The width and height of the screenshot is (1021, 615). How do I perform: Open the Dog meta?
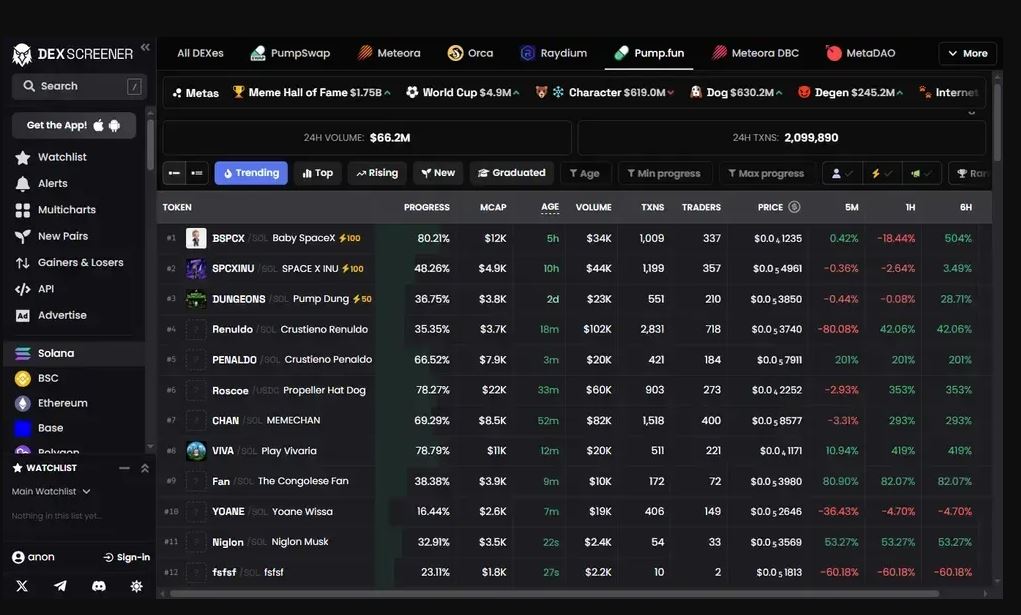coord(736,93)
